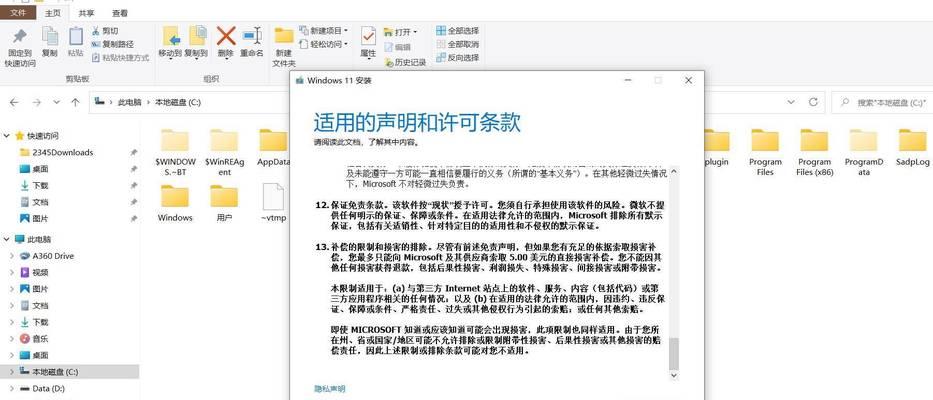Open the address bar history dropdown
The height and width of the screenshot is (400, 933).
pos(790,102)
